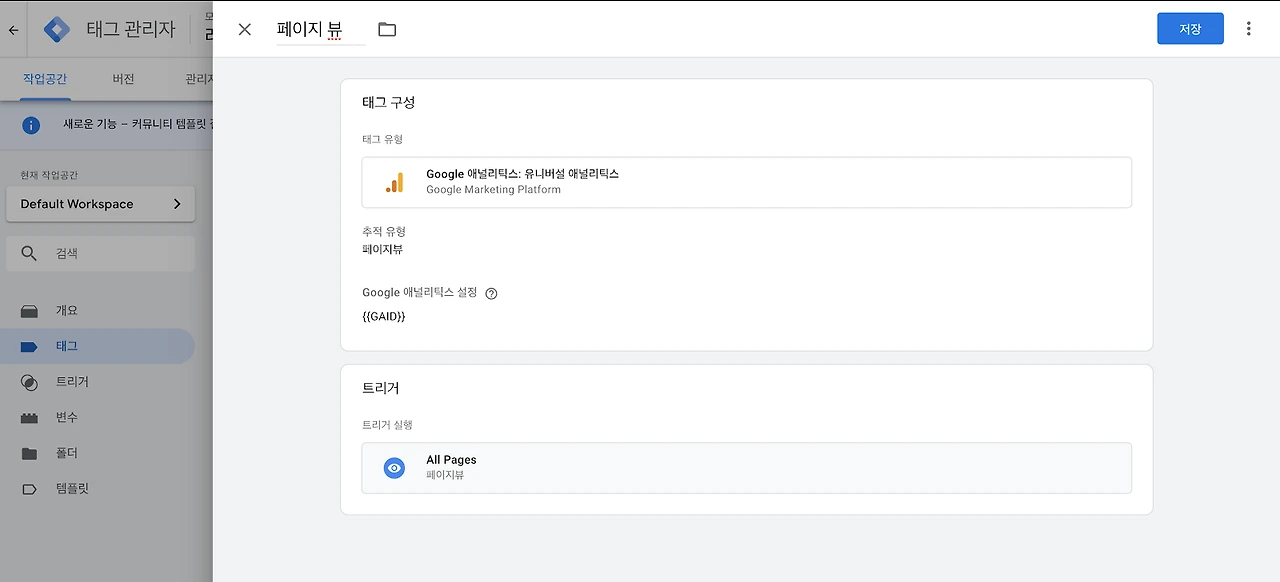Click the 저장 save button

point(1190,29)
